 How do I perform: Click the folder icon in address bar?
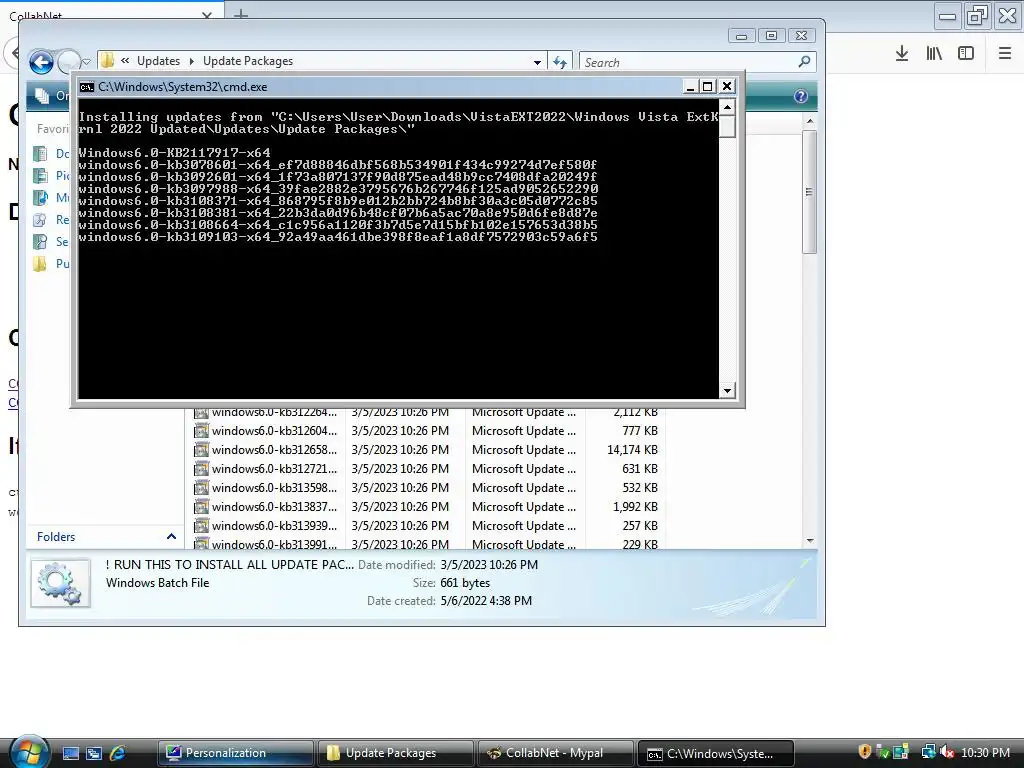[x=108, y=61]
